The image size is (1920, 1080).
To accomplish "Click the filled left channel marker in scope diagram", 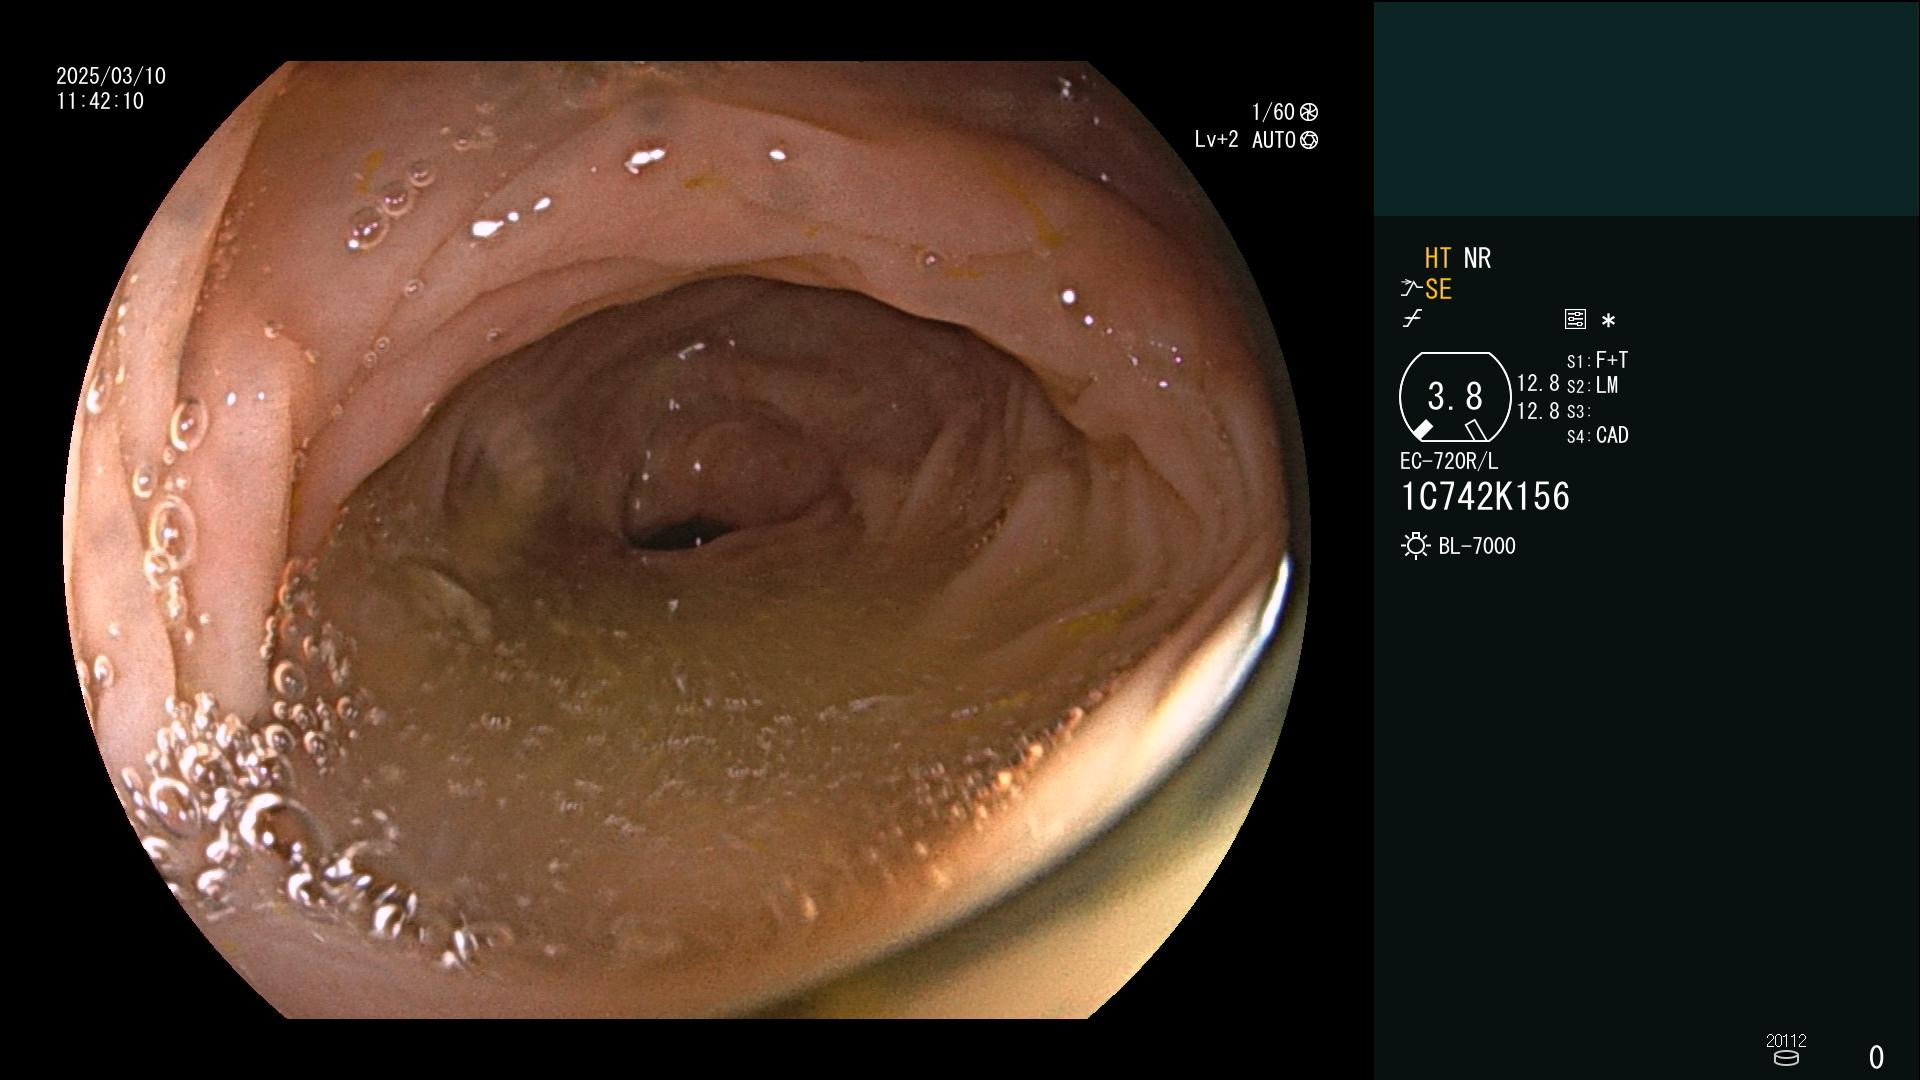I will click(x=1422, y=430).
